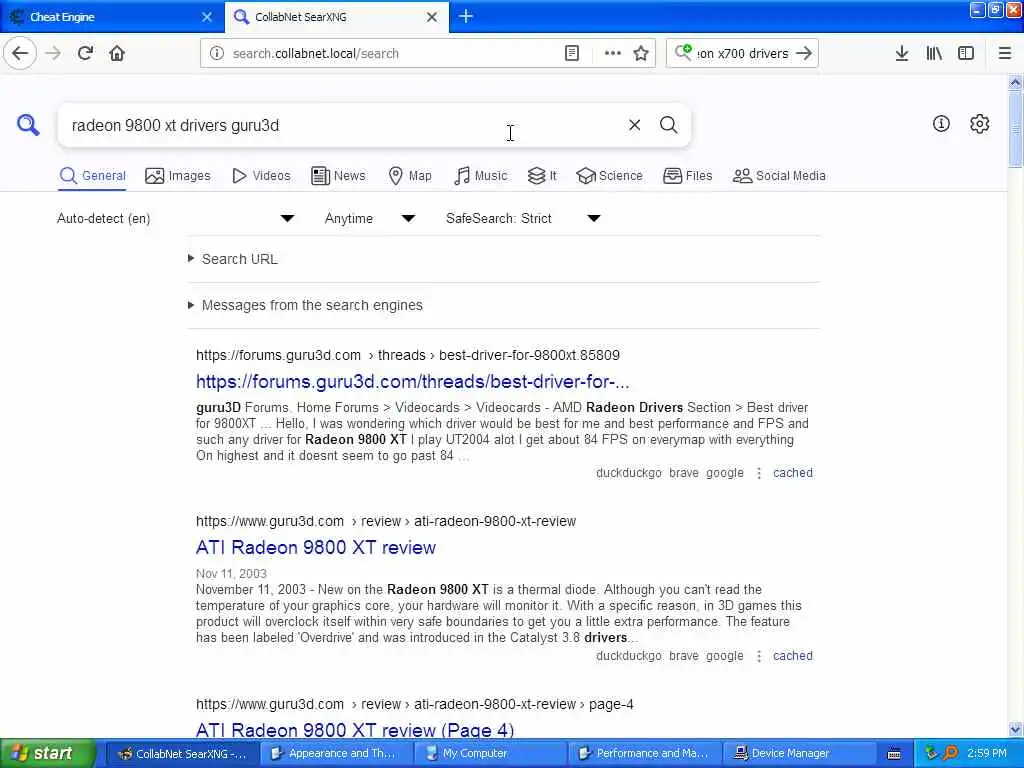Select the Music category
Viewport: 1024px width, 768px height.
pos(481,176)
